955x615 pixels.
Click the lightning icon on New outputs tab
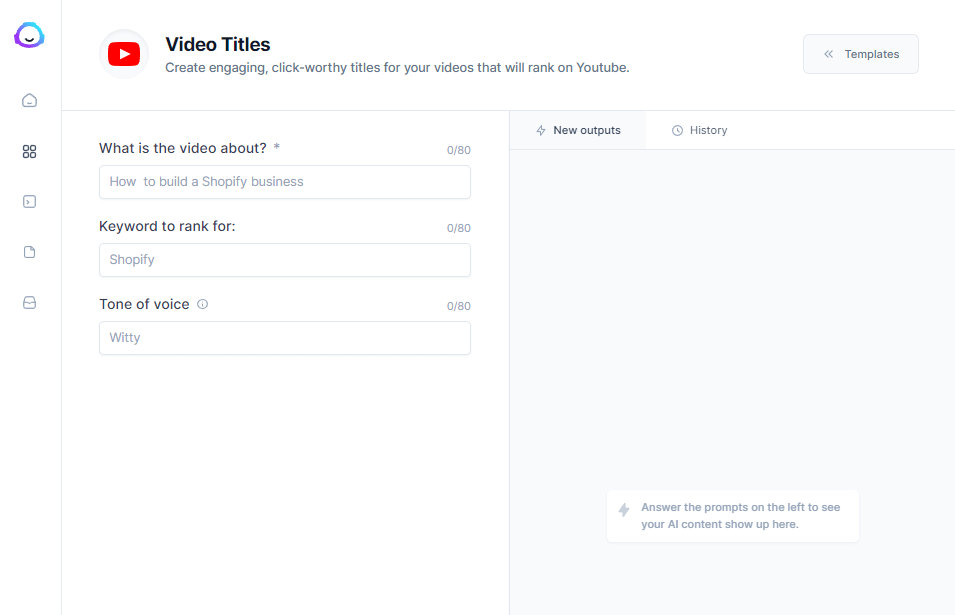pos(540,130)
